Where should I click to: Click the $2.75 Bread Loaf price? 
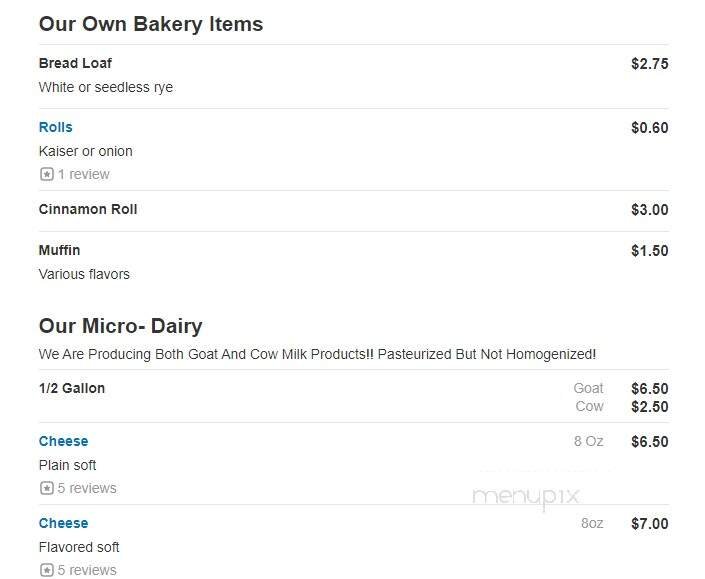[x=649, y=64]
